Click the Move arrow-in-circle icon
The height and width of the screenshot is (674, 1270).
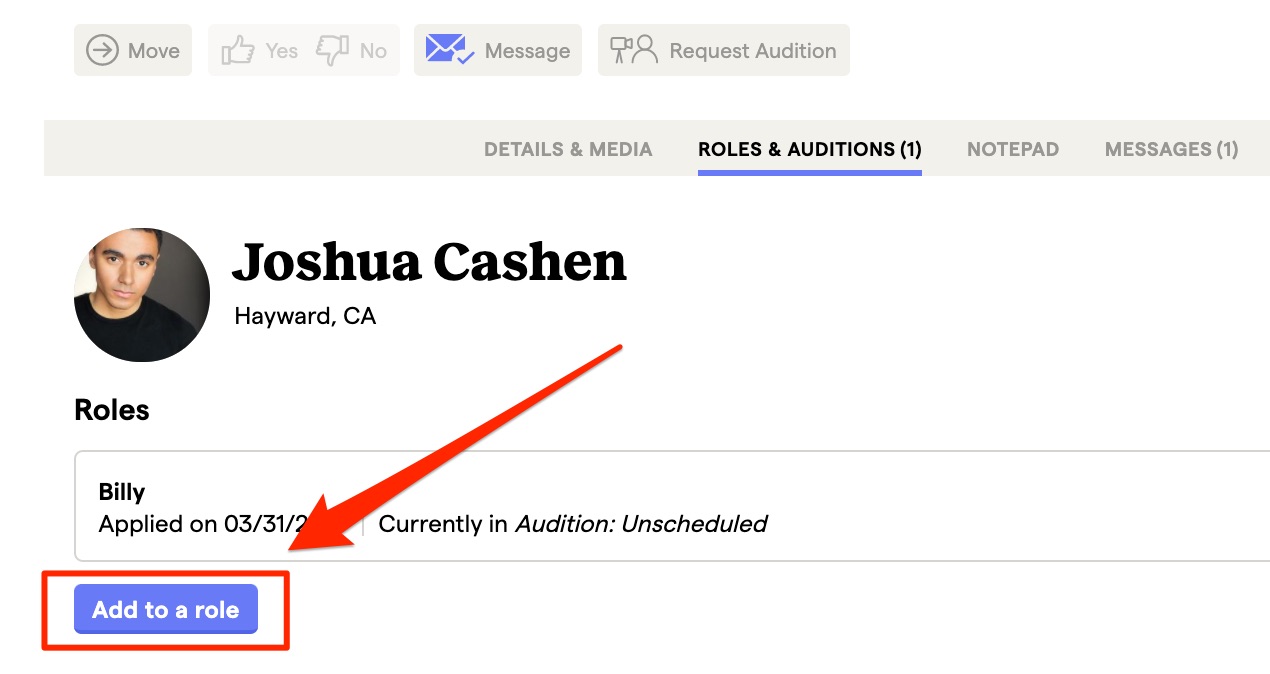click(102, 51)
